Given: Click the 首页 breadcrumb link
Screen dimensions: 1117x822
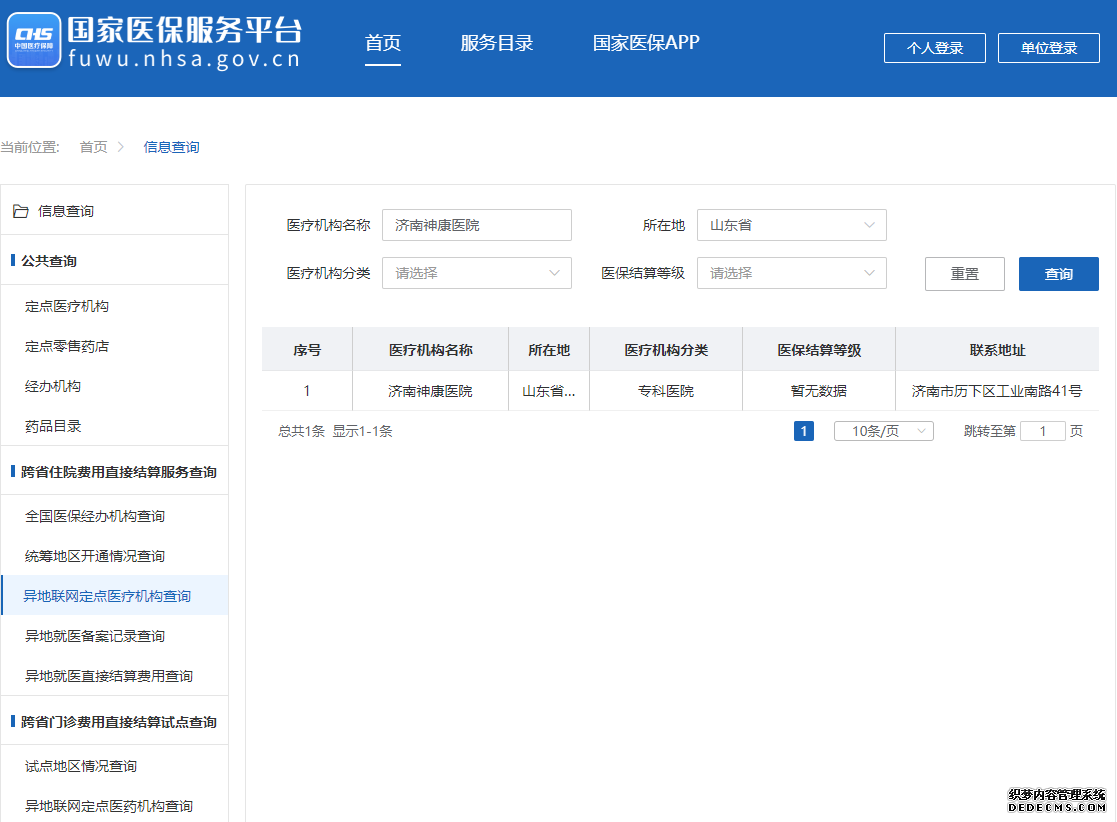Looking at the screenshot, I should coord(93,147).
